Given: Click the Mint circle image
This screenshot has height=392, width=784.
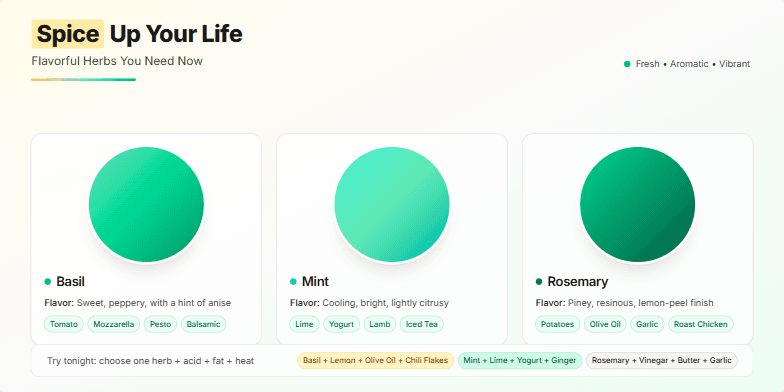Looking at the screenshot, I should (392, 204).
